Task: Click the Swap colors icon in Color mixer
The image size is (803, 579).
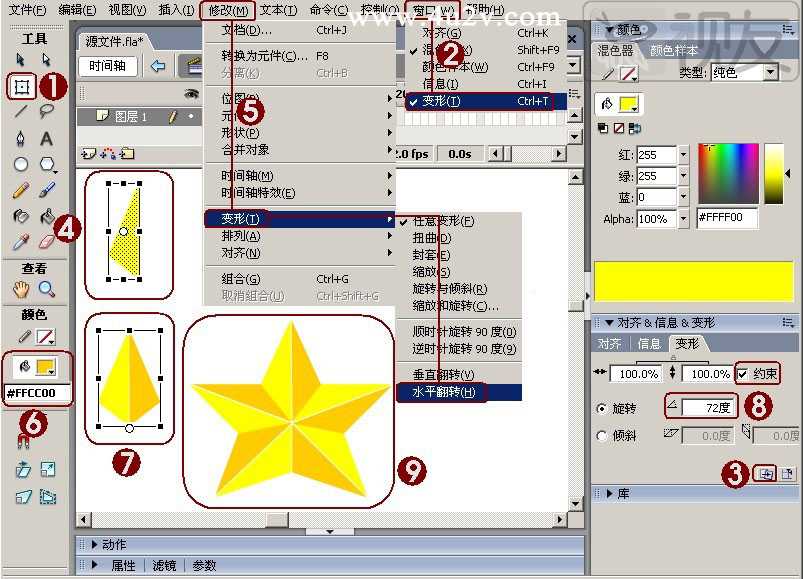Action: pos(635,128)
